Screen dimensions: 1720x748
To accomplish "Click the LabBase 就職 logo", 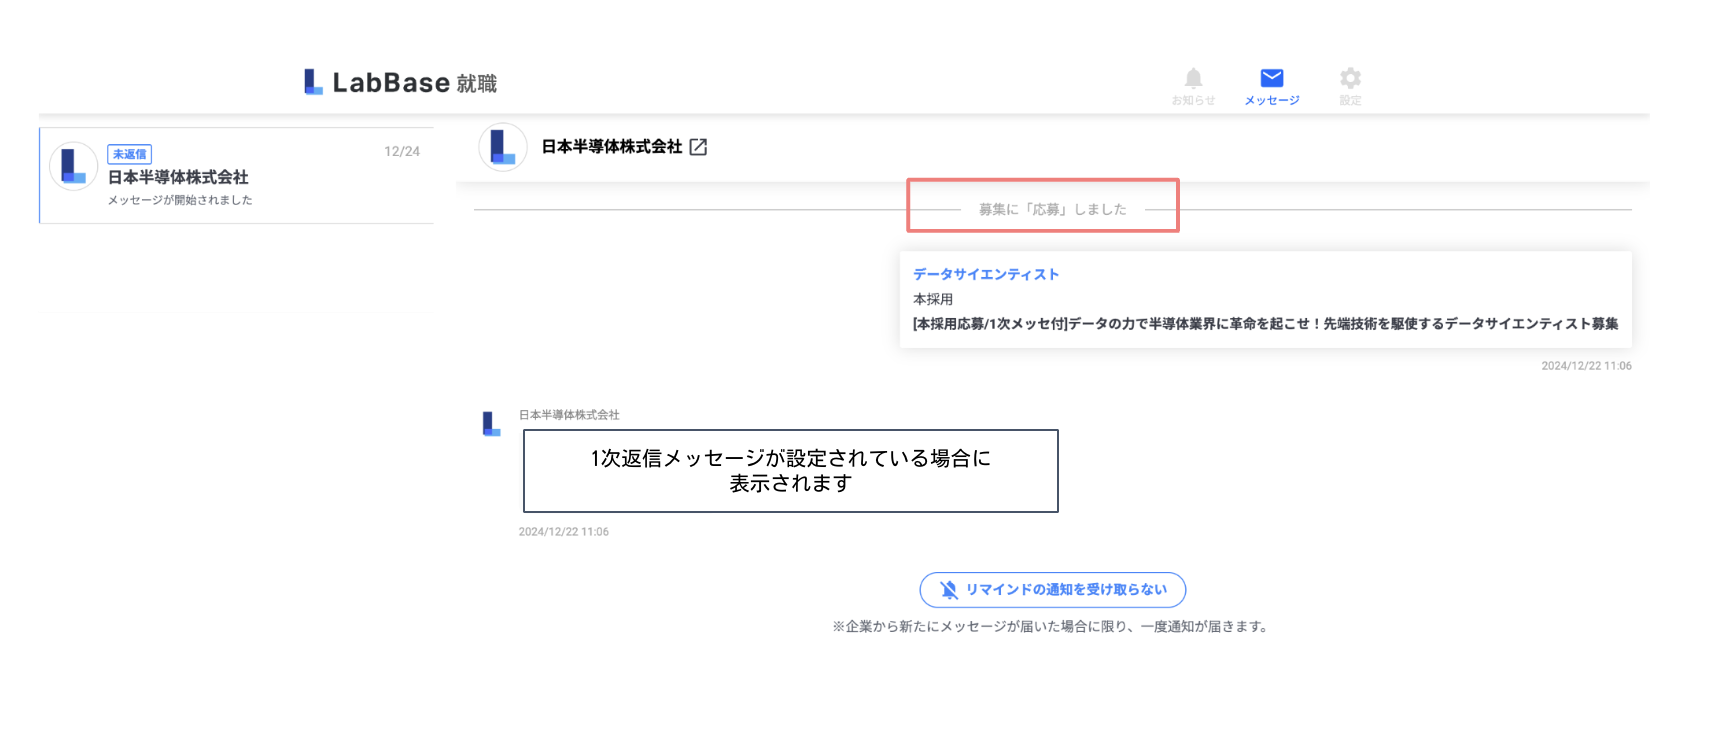I will [400, 82].
